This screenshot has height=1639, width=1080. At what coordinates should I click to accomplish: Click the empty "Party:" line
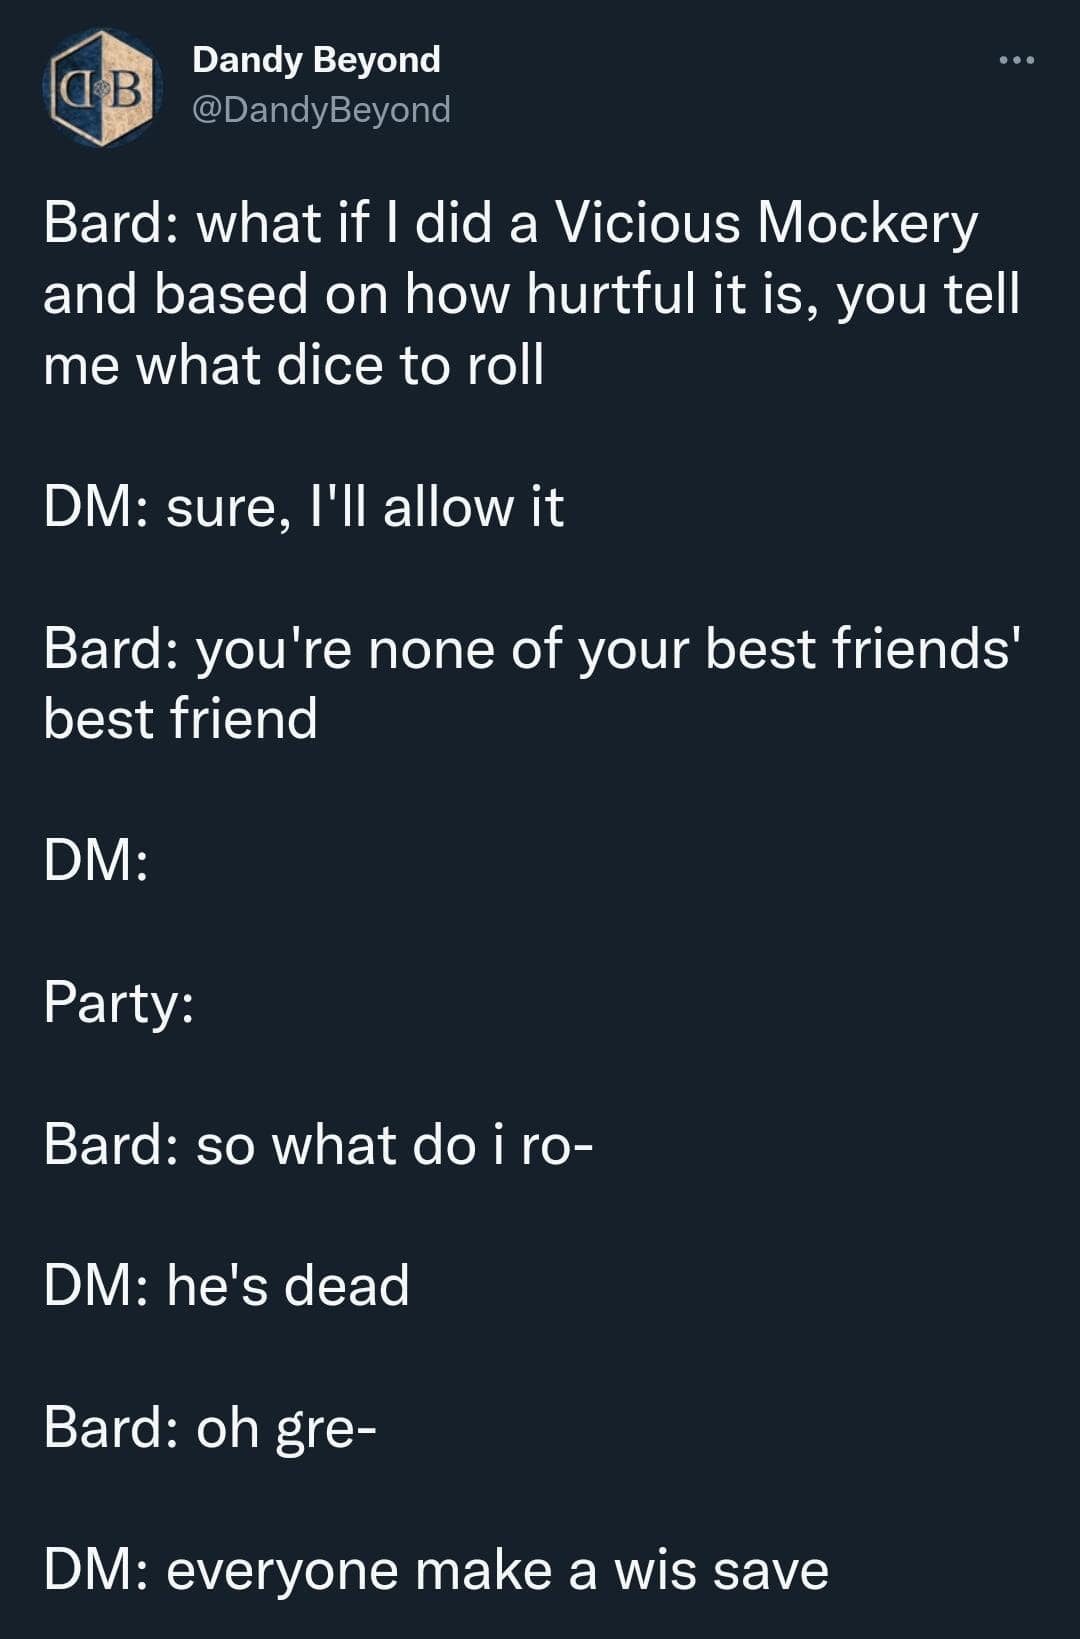coord(118,1003)
